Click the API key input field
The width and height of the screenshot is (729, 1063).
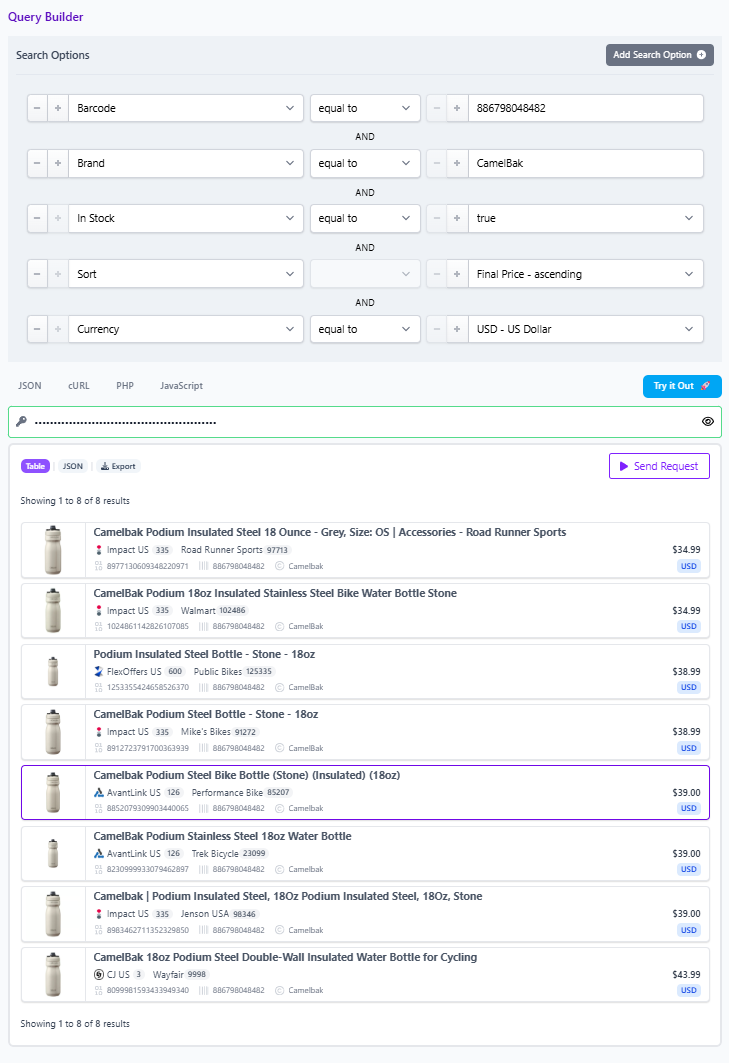[365, 422]
